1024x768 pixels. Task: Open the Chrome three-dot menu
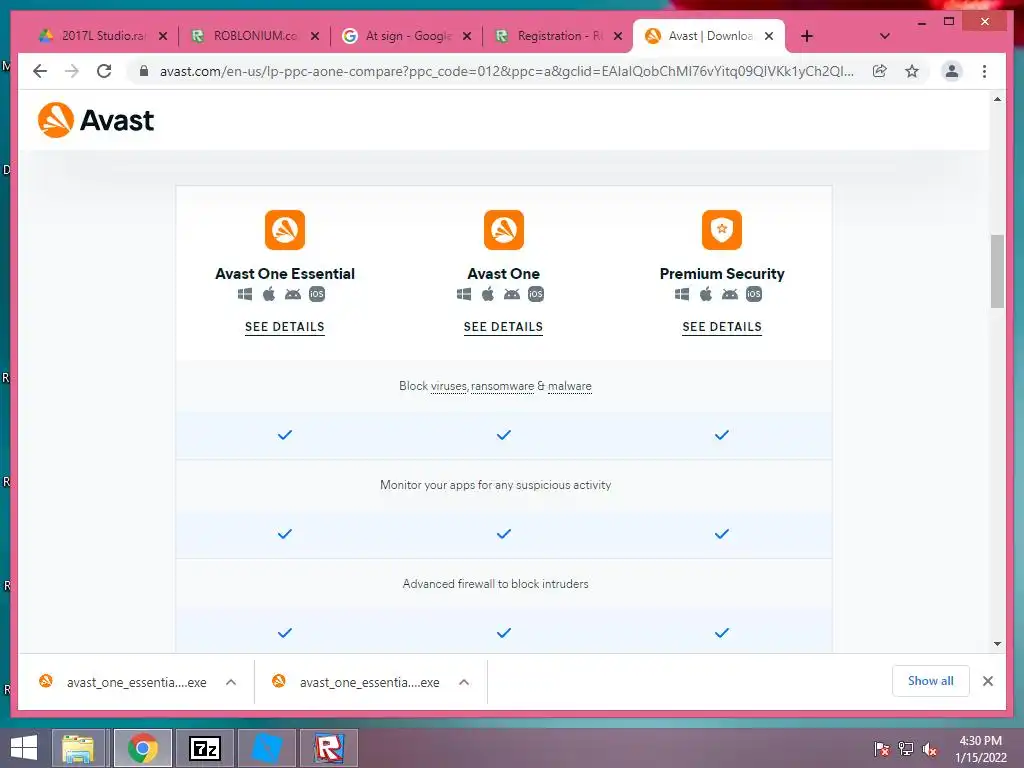coord(984,71)
